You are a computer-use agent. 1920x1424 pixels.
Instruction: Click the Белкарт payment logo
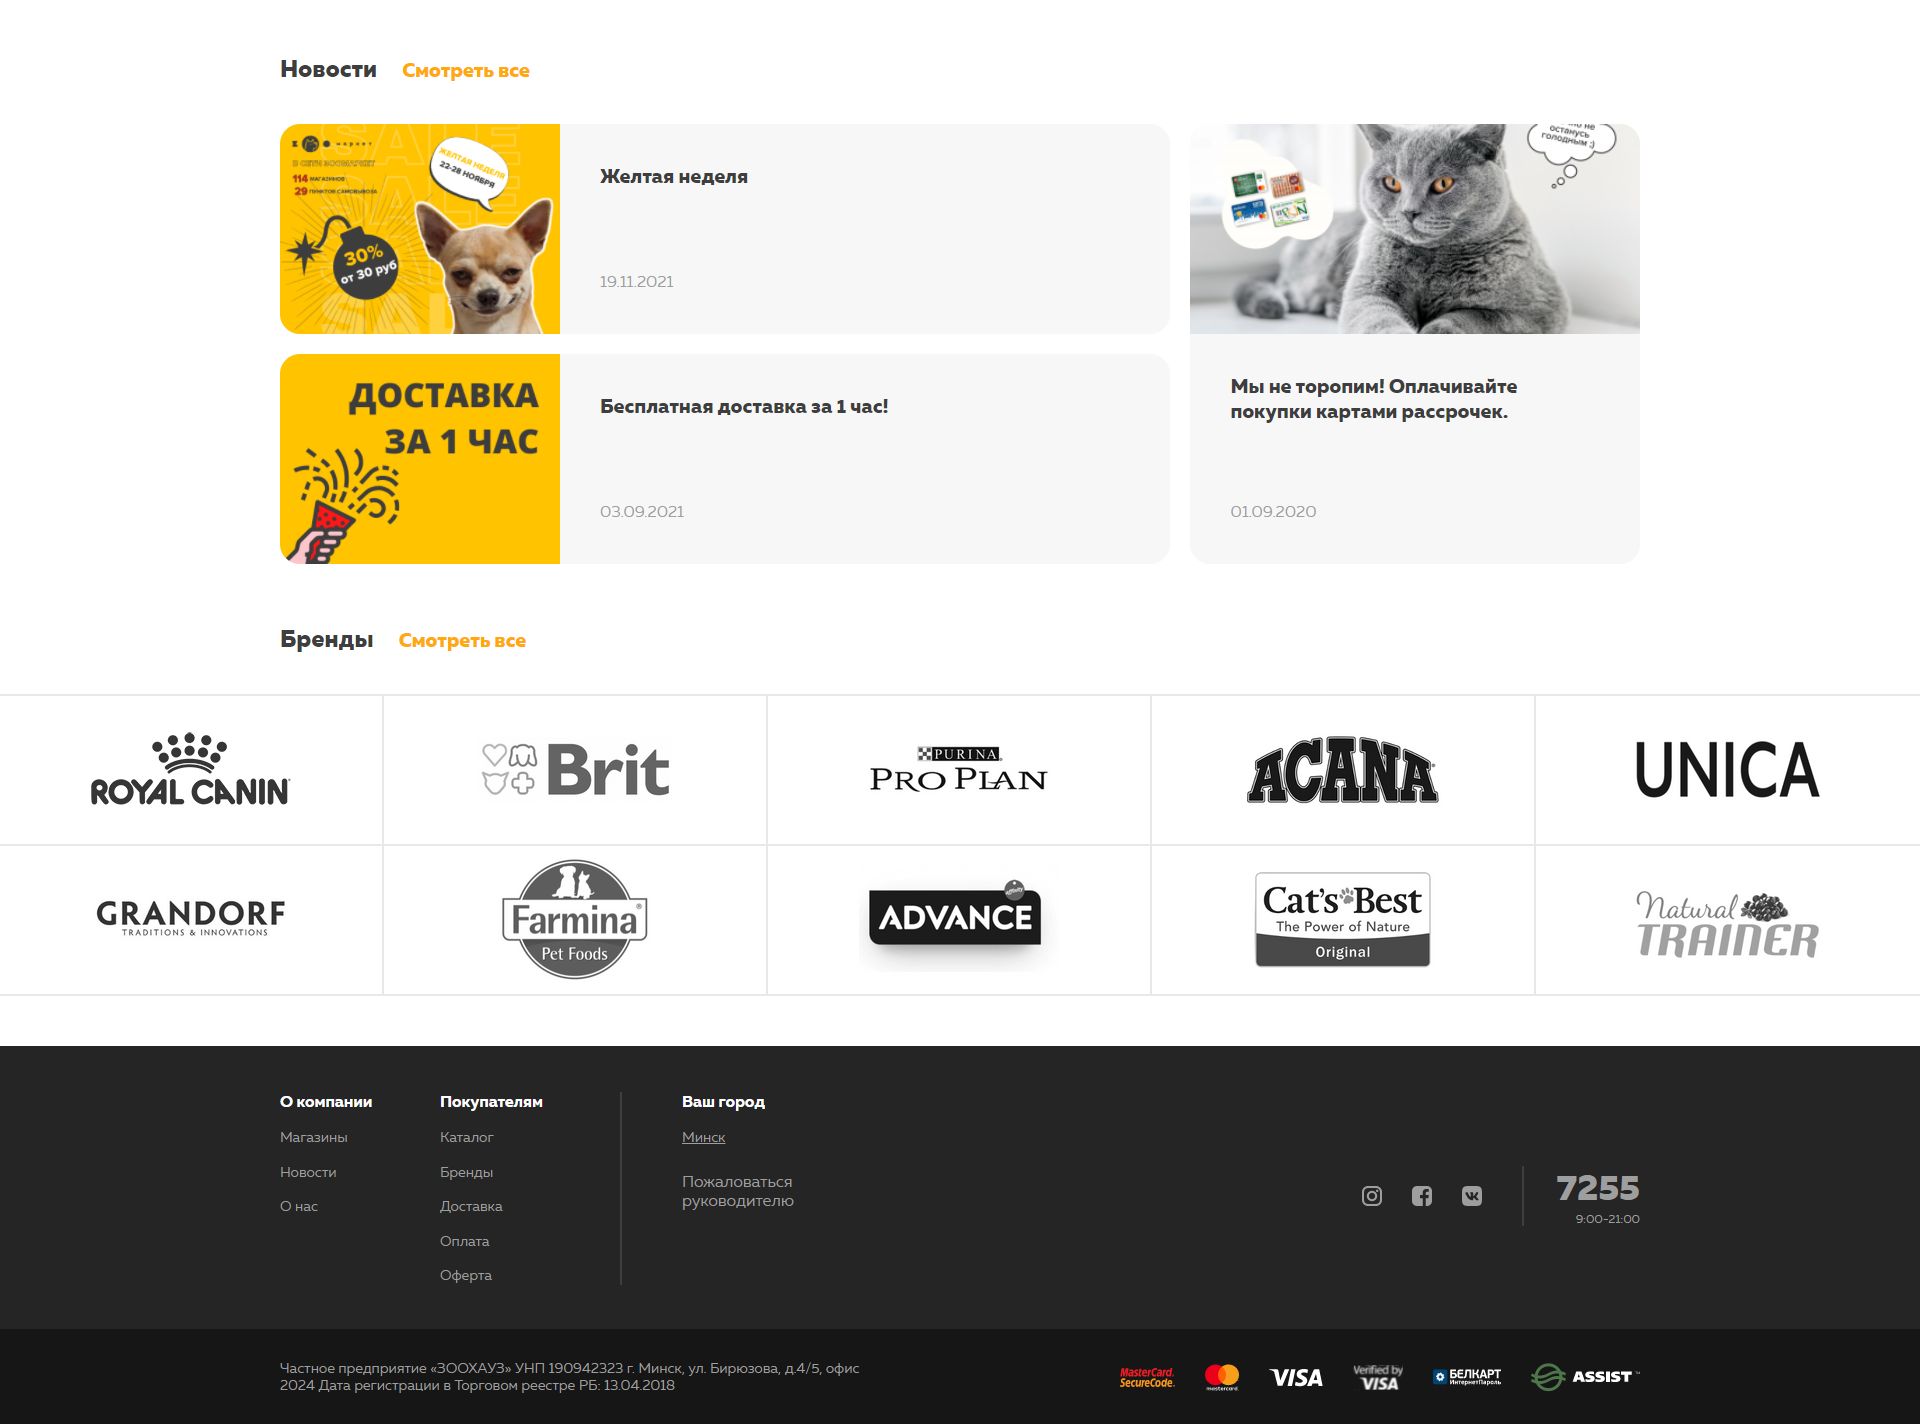pyautogui.click(x=1467, y=1377)
